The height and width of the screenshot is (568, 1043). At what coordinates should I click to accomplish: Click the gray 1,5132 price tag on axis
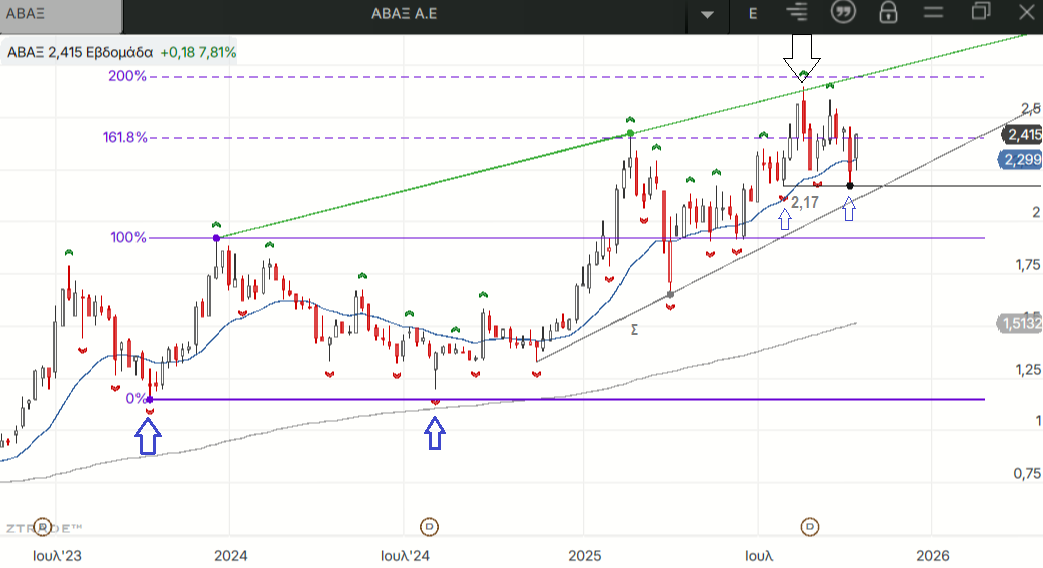pyautogui.click(x=1020, y=323)
